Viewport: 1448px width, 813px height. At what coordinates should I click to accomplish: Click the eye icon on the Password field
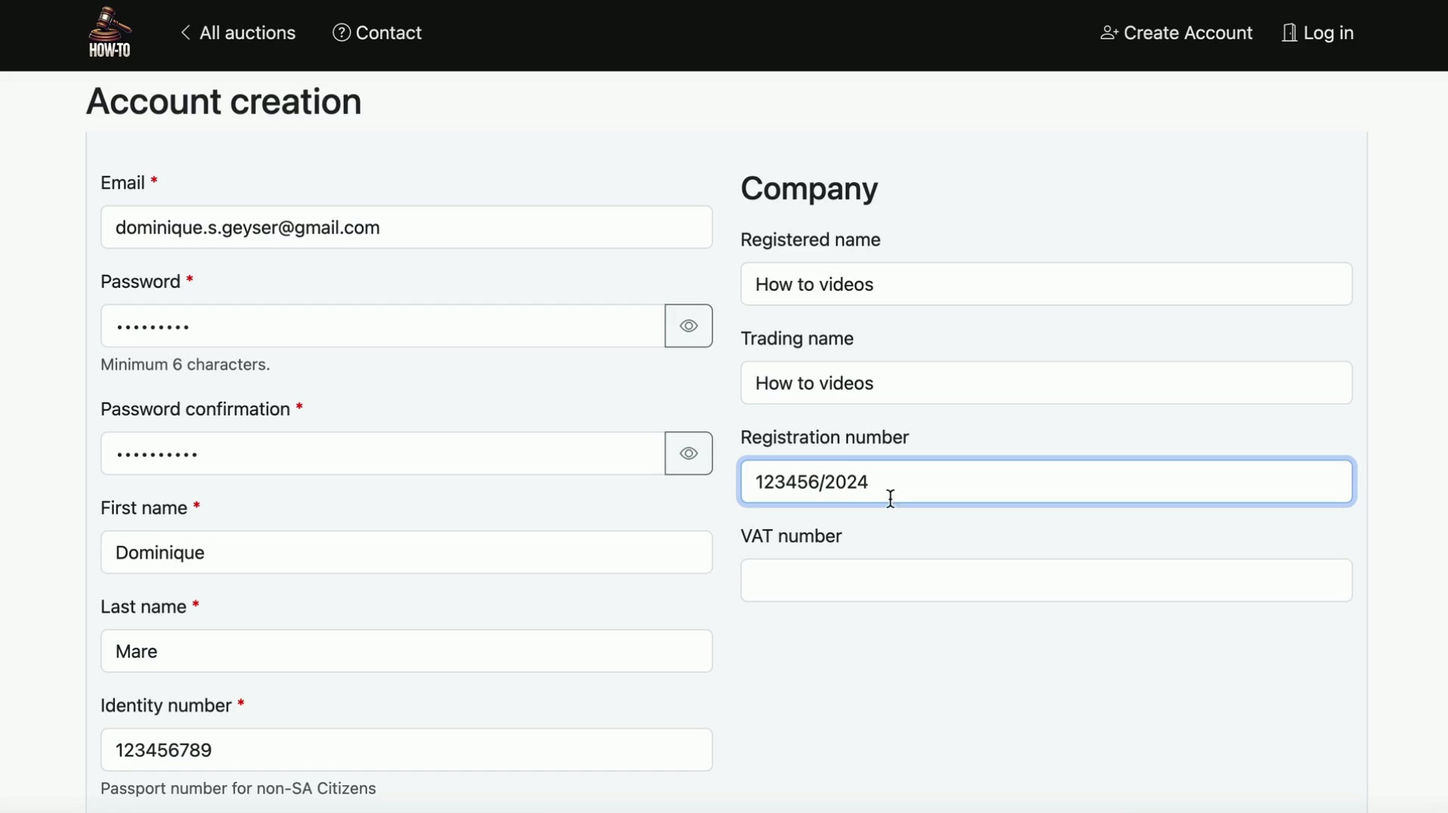point(688,325)
